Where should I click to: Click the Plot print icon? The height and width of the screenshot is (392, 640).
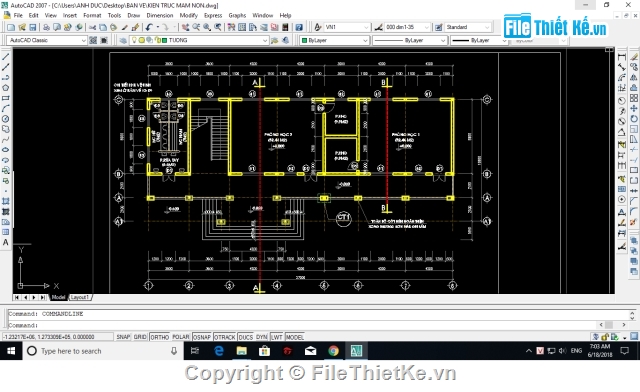point(47,27)
